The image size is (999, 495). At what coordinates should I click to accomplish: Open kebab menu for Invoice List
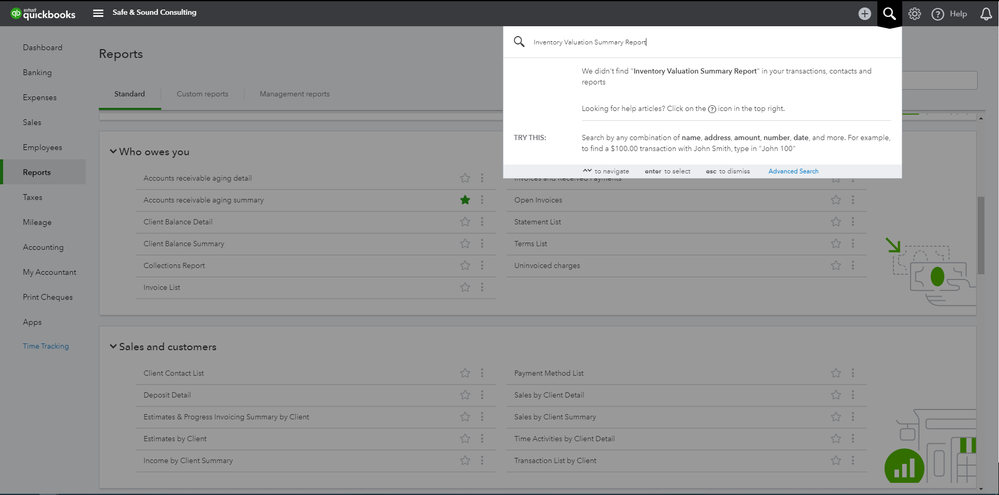coord(482,288)
